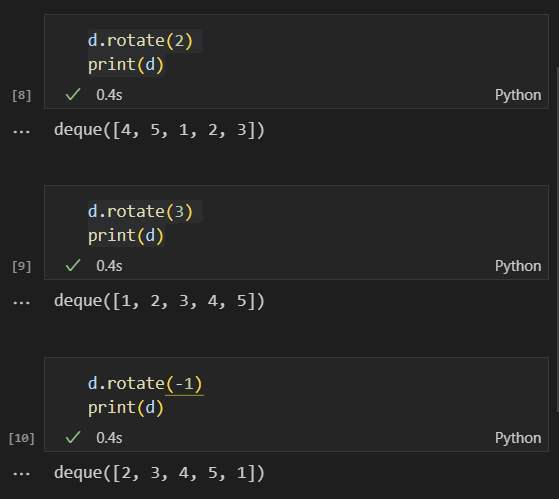Click the green success checkmark of cell 10
This screenshot has width=559, height=499.
coord(73,437)
